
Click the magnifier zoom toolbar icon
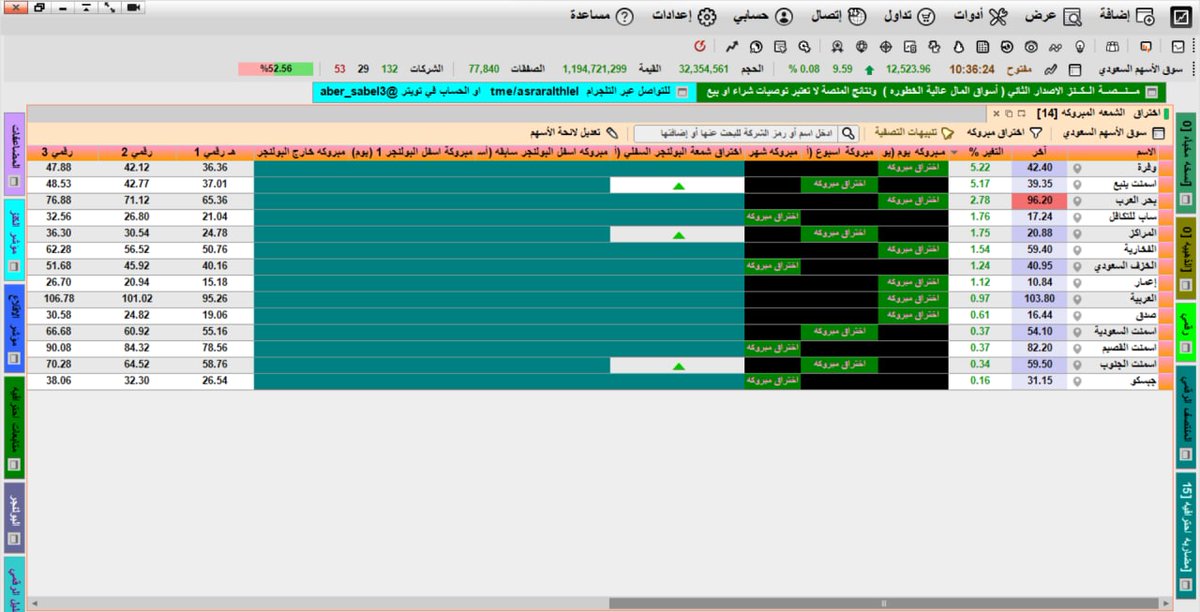pyautogui.click(x=804, y=46)
